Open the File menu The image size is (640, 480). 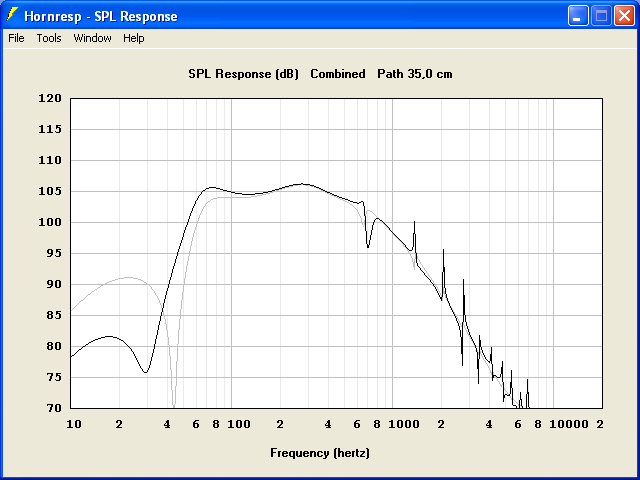coord(16,38)
